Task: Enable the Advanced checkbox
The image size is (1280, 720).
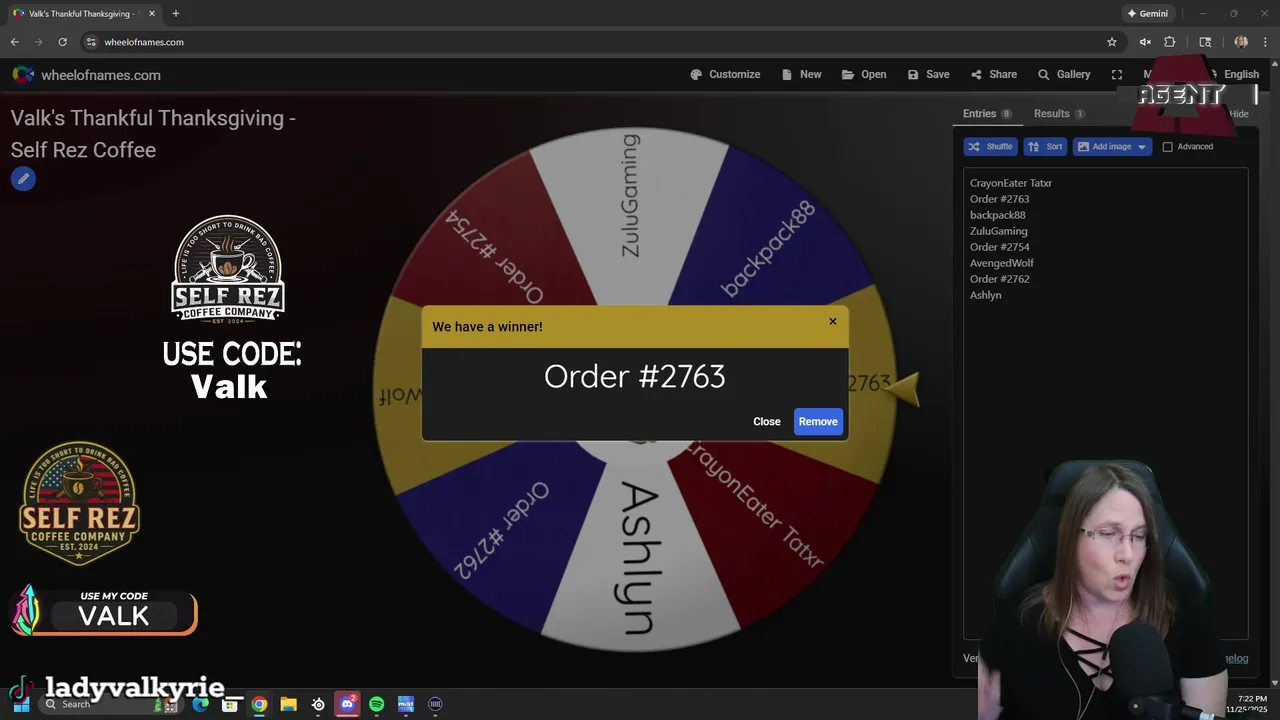Action: coord(1167,147)
